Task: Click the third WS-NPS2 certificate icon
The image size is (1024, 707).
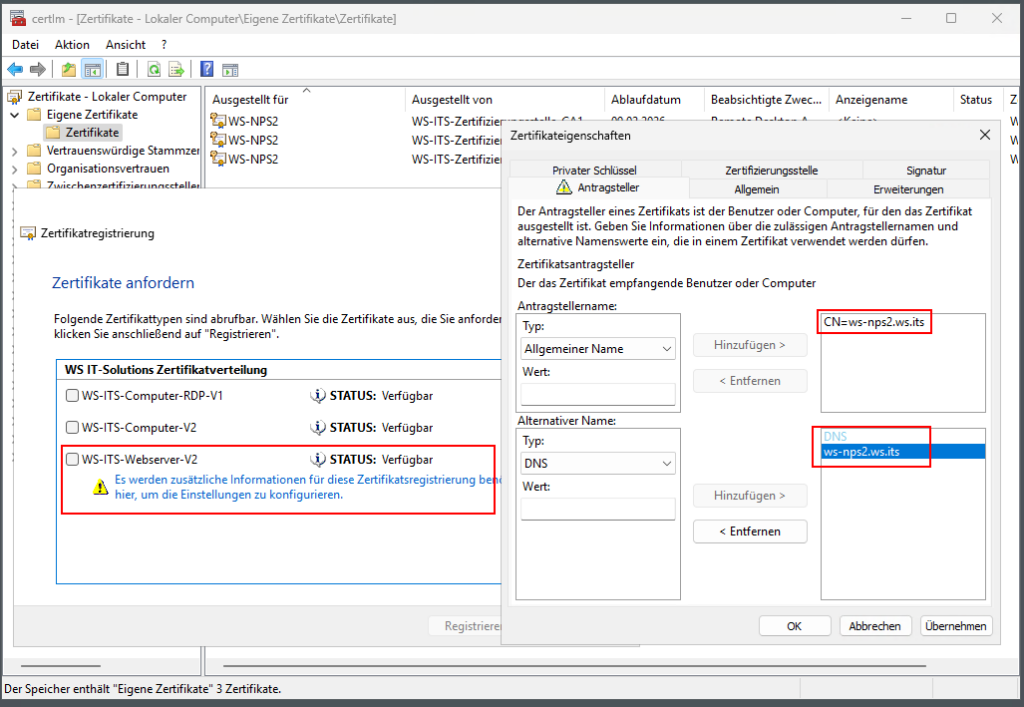Action: (217, 159)
